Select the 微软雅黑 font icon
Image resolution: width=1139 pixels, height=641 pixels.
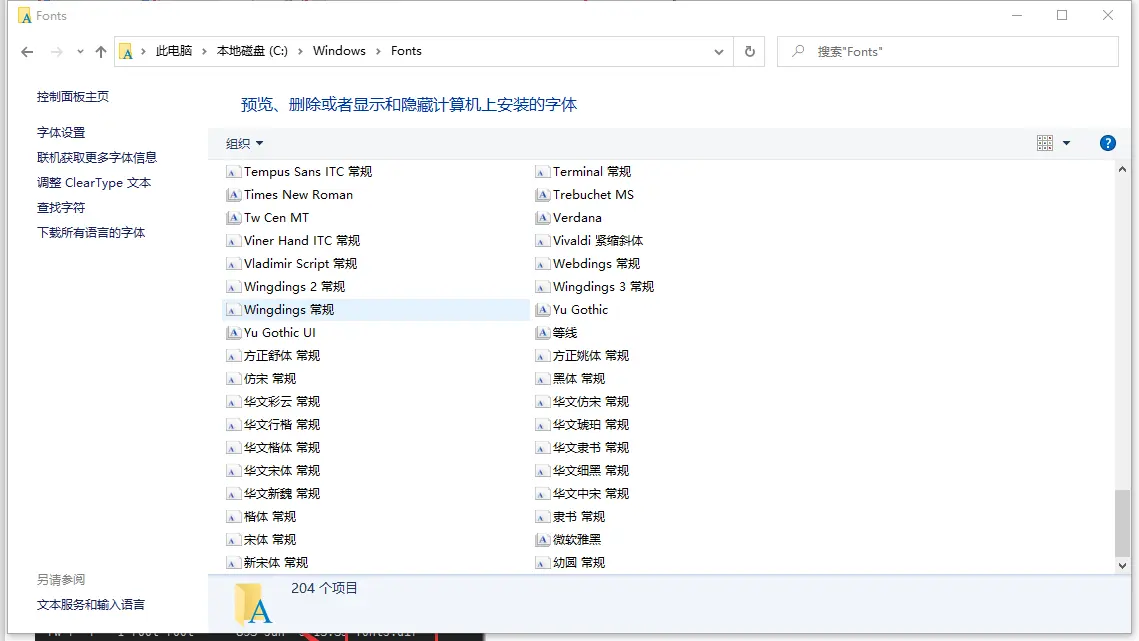pos(543,540)
